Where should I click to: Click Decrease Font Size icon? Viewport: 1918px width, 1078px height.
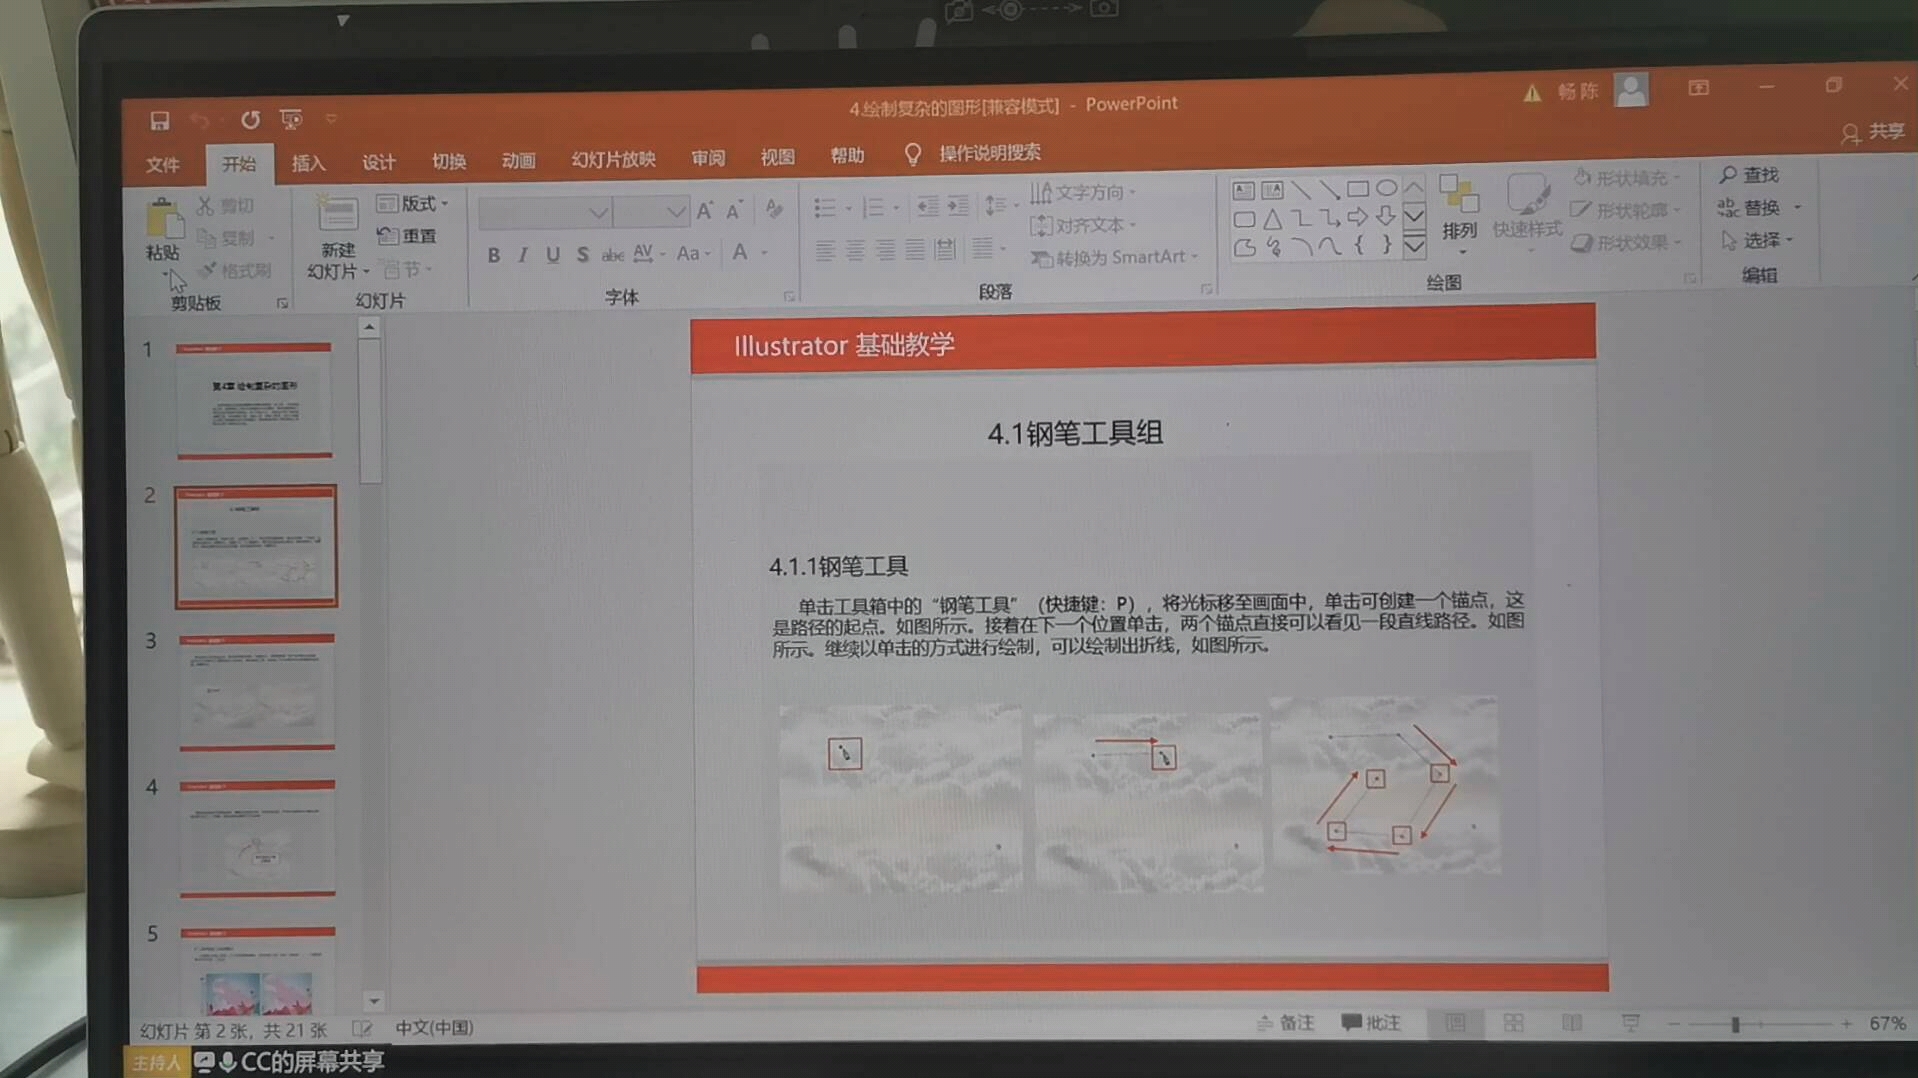click(x=735, y=211)
